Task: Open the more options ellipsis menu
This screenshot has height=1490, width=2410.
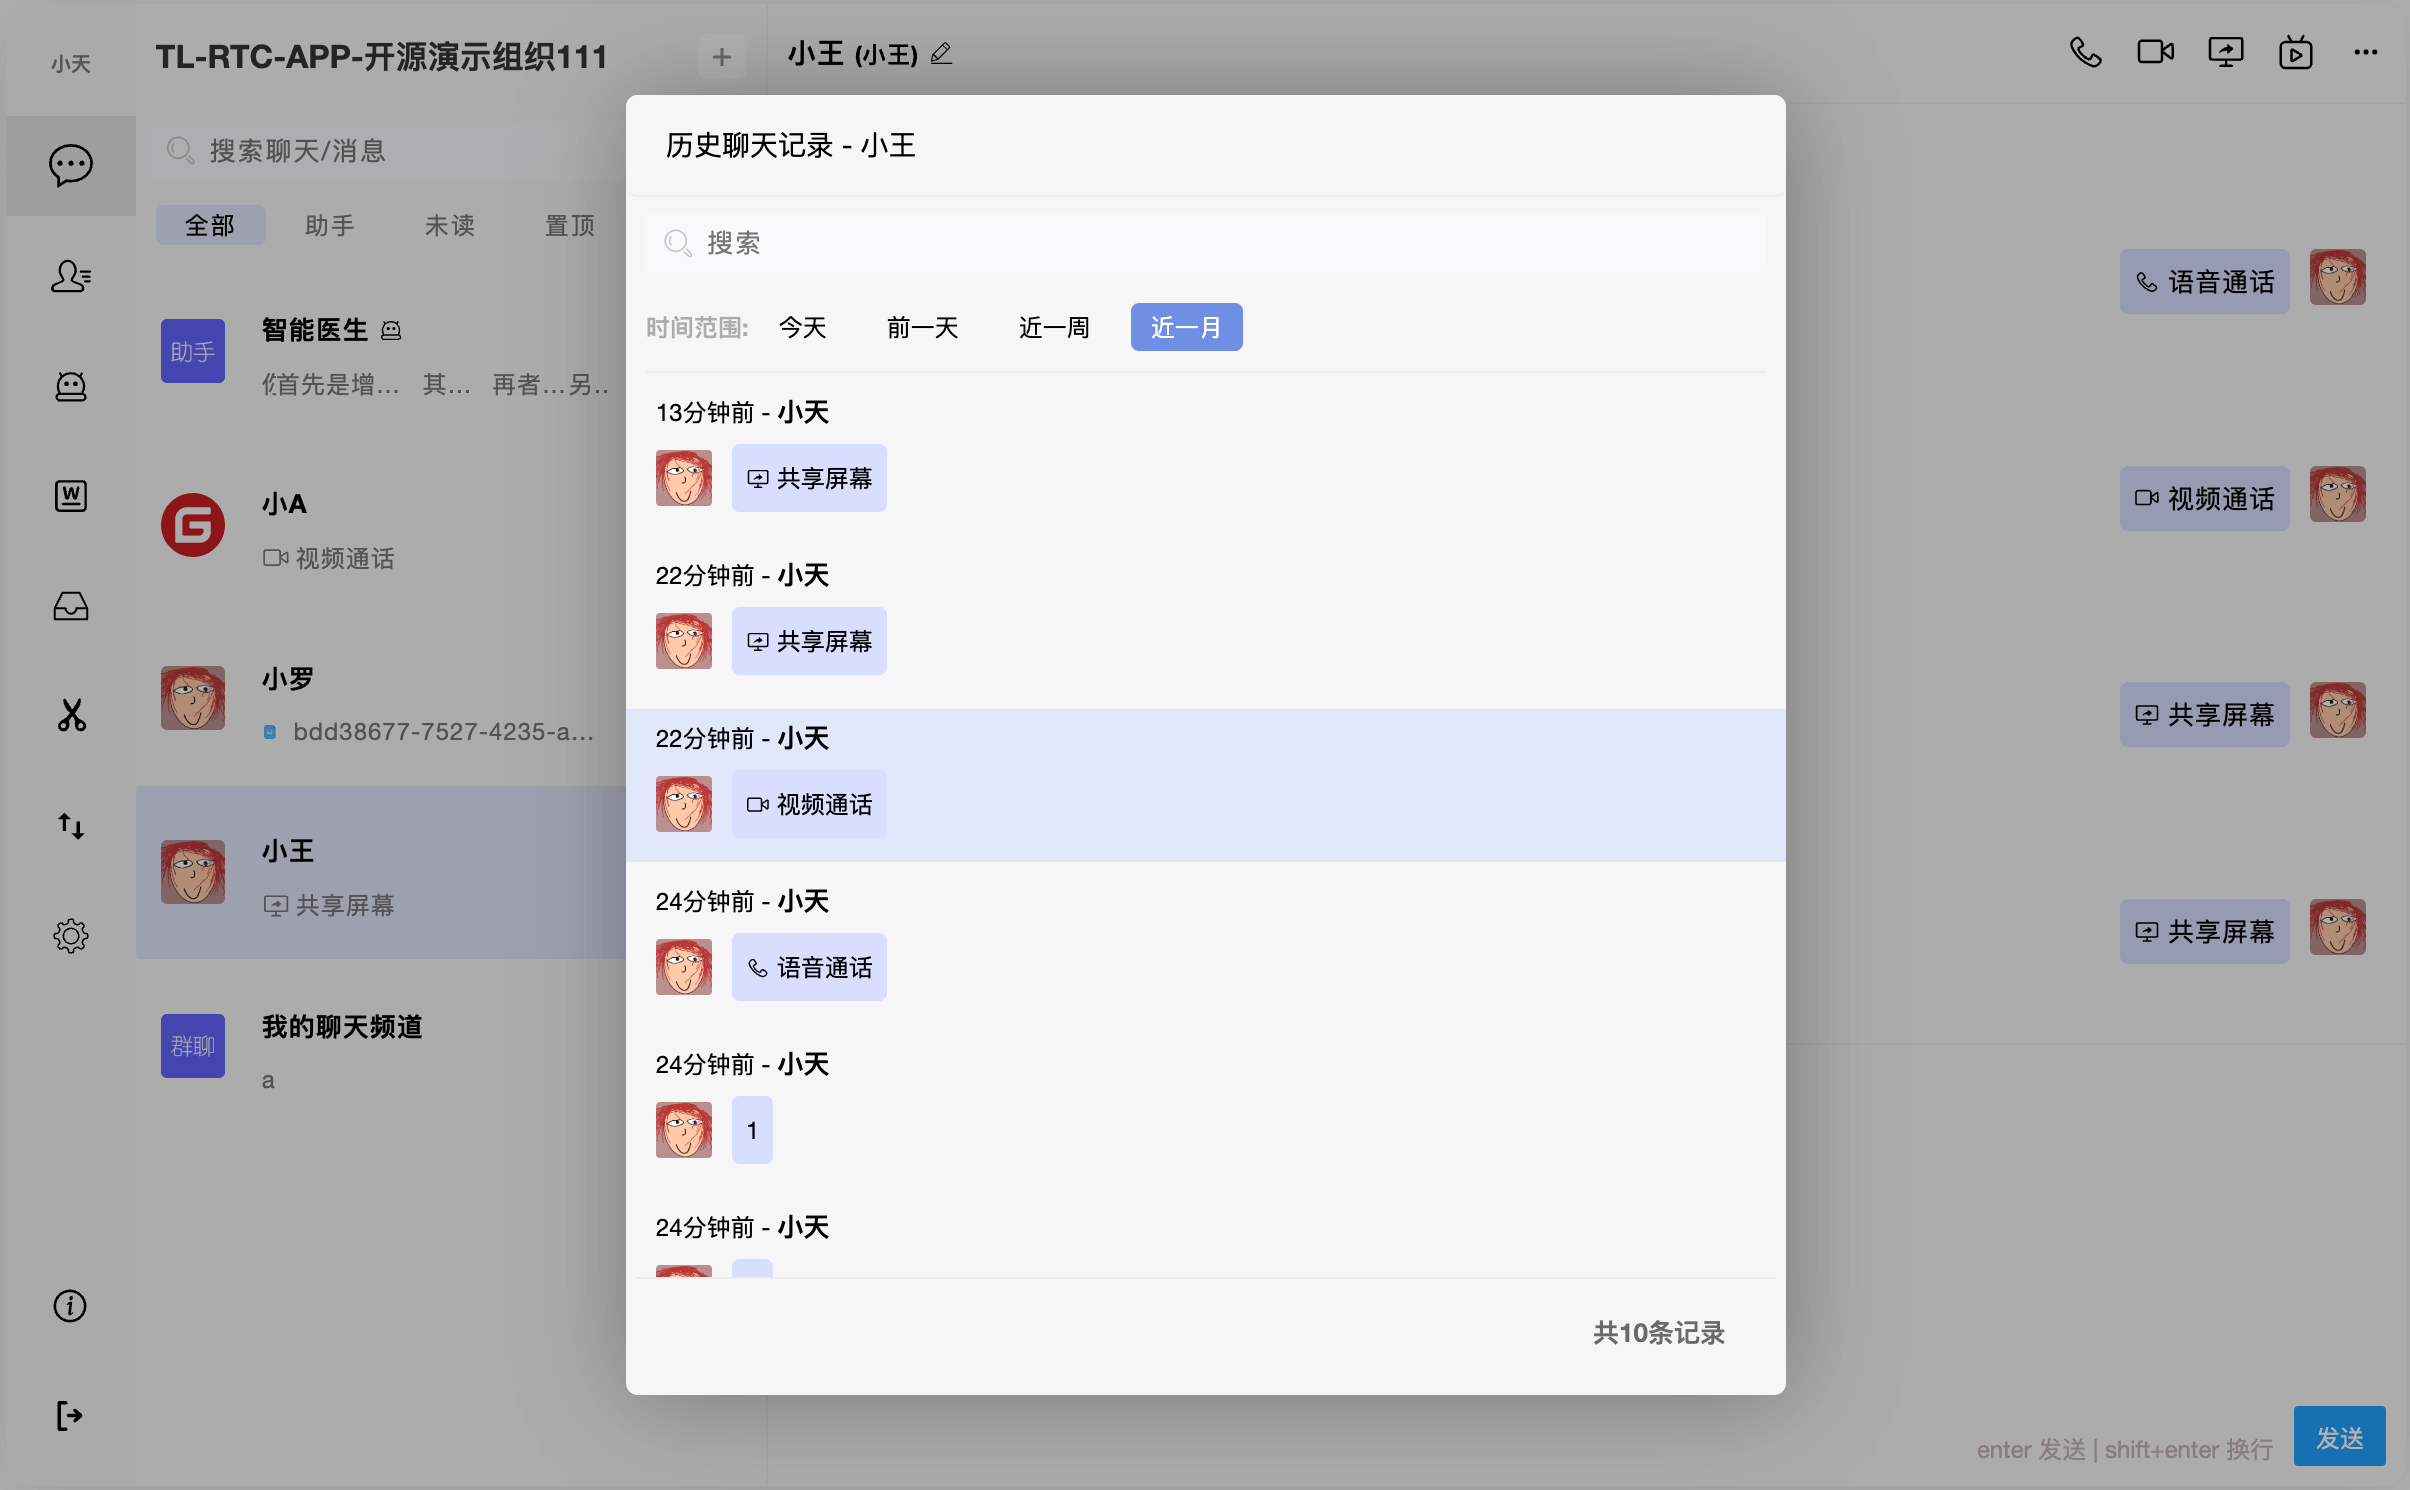Action: pos(2365,52)
